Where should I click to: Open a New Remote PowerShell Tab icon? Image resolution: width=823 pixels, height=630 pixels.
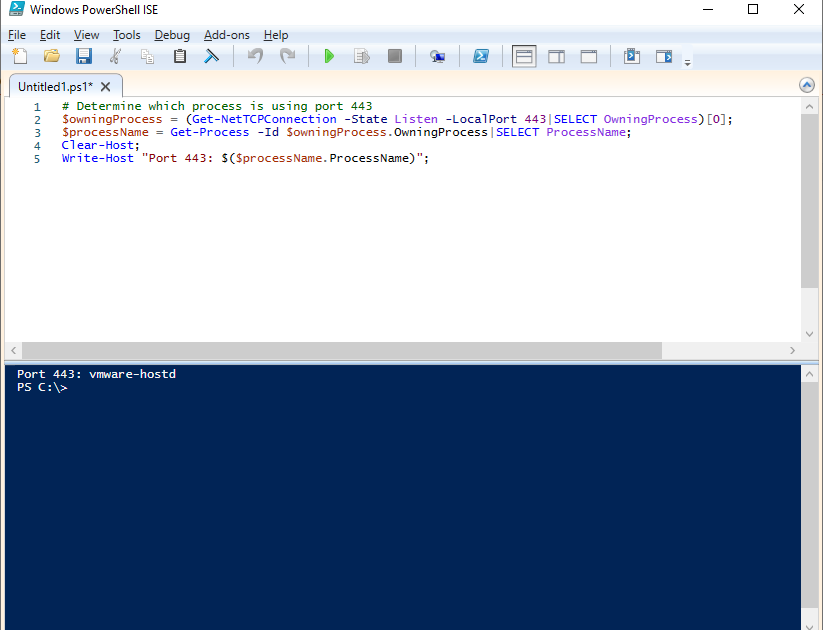[437, 56]
